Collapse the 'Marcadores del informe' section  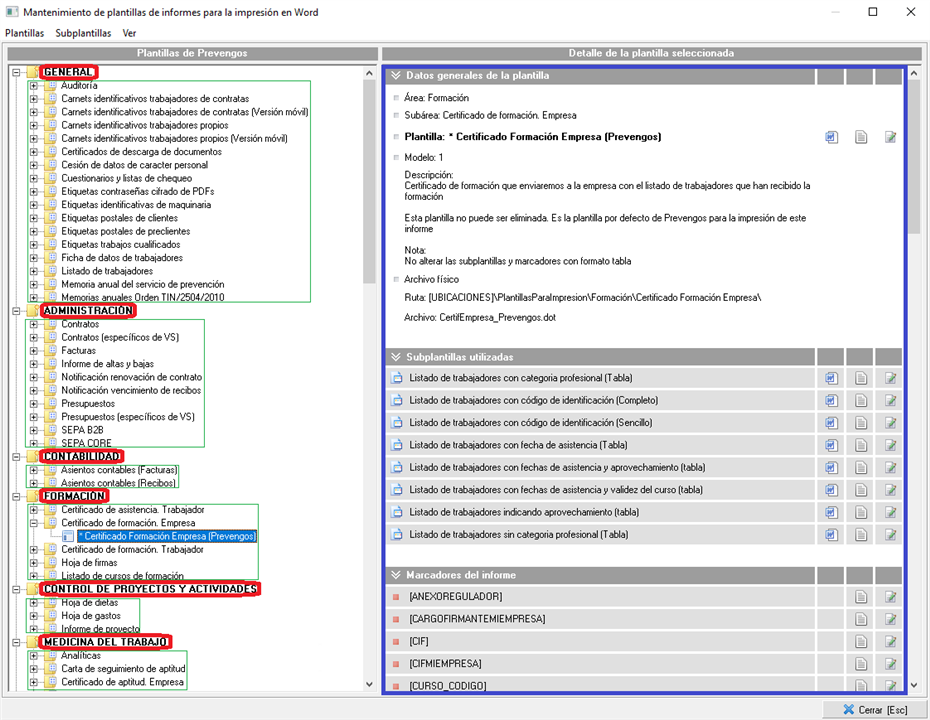[395, 575]
